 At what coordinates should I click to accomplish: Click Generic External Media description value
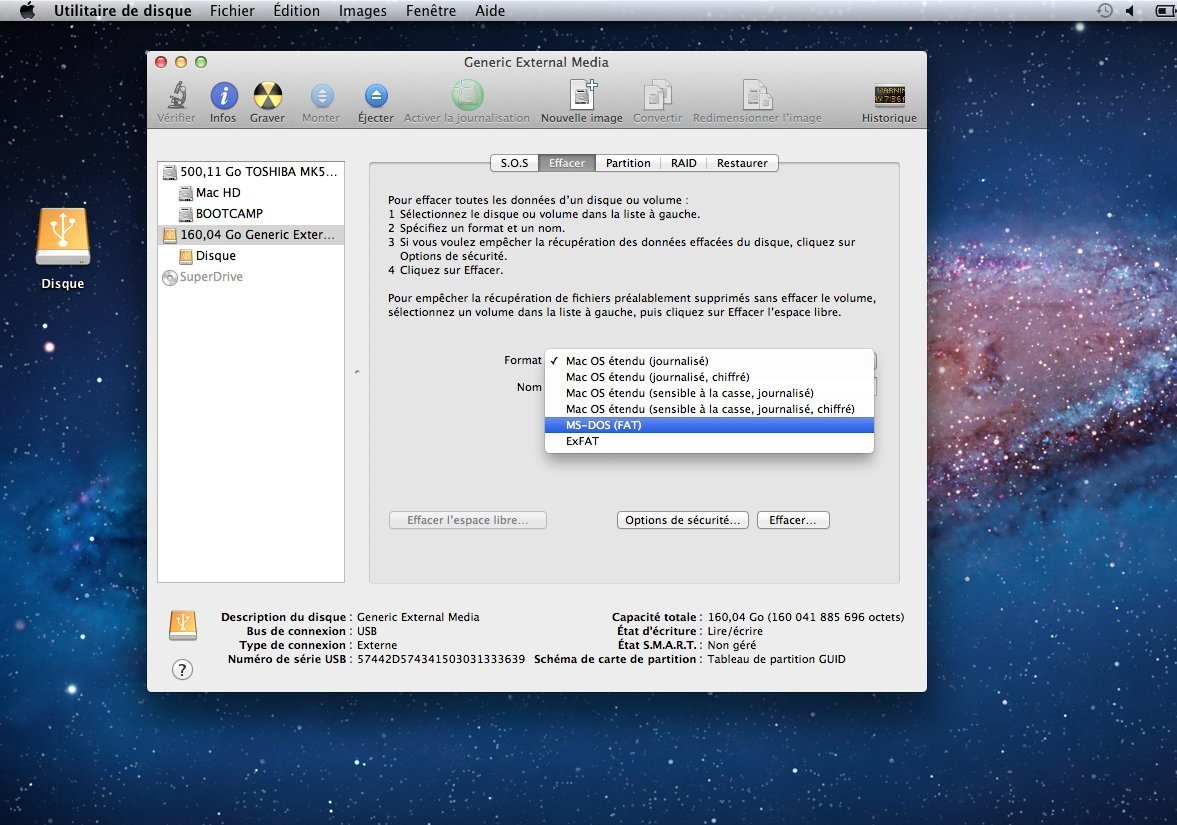click(418, 617)
